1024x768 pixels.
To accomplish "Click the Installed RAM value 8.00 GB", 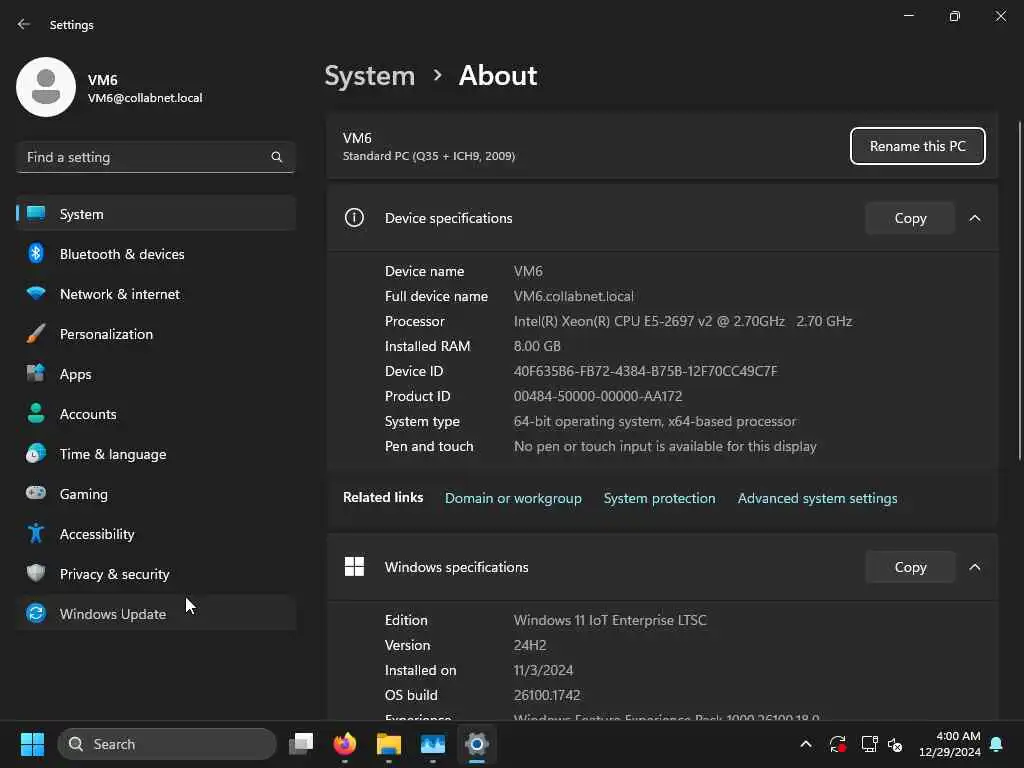I will [537, 346].
